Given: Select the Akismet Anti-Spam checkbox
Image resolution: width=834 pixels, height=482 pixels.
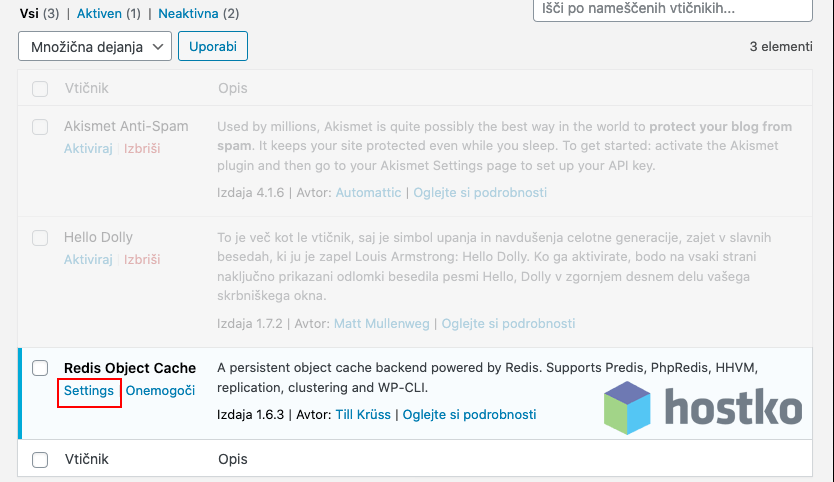Looking at the screenshot, I should point(40,127).
